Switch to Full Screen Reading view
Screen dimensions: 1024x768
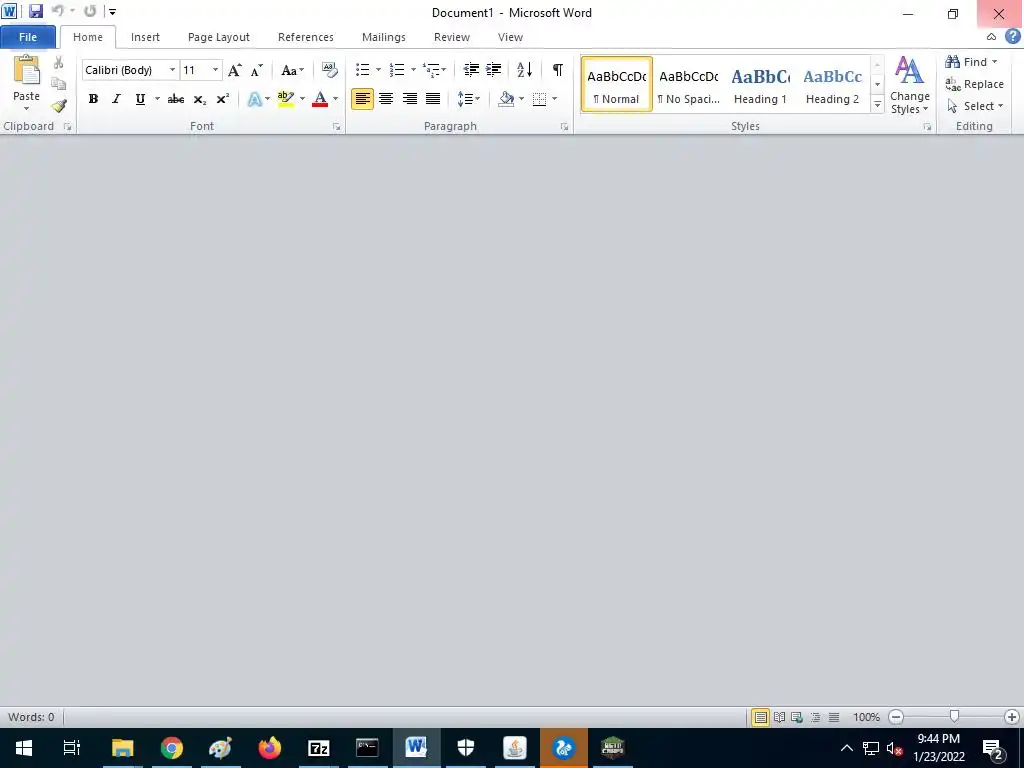779,717
